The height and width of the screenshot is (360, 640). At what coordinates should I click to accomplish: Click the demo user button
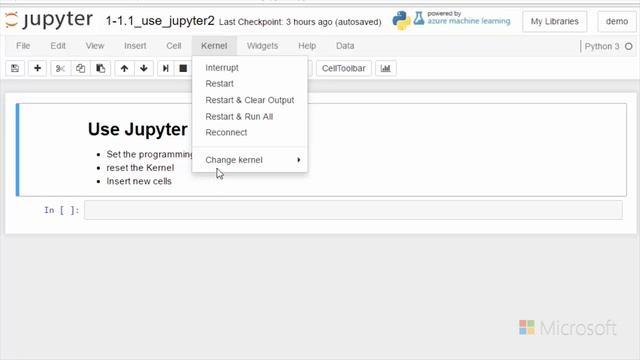617,21
